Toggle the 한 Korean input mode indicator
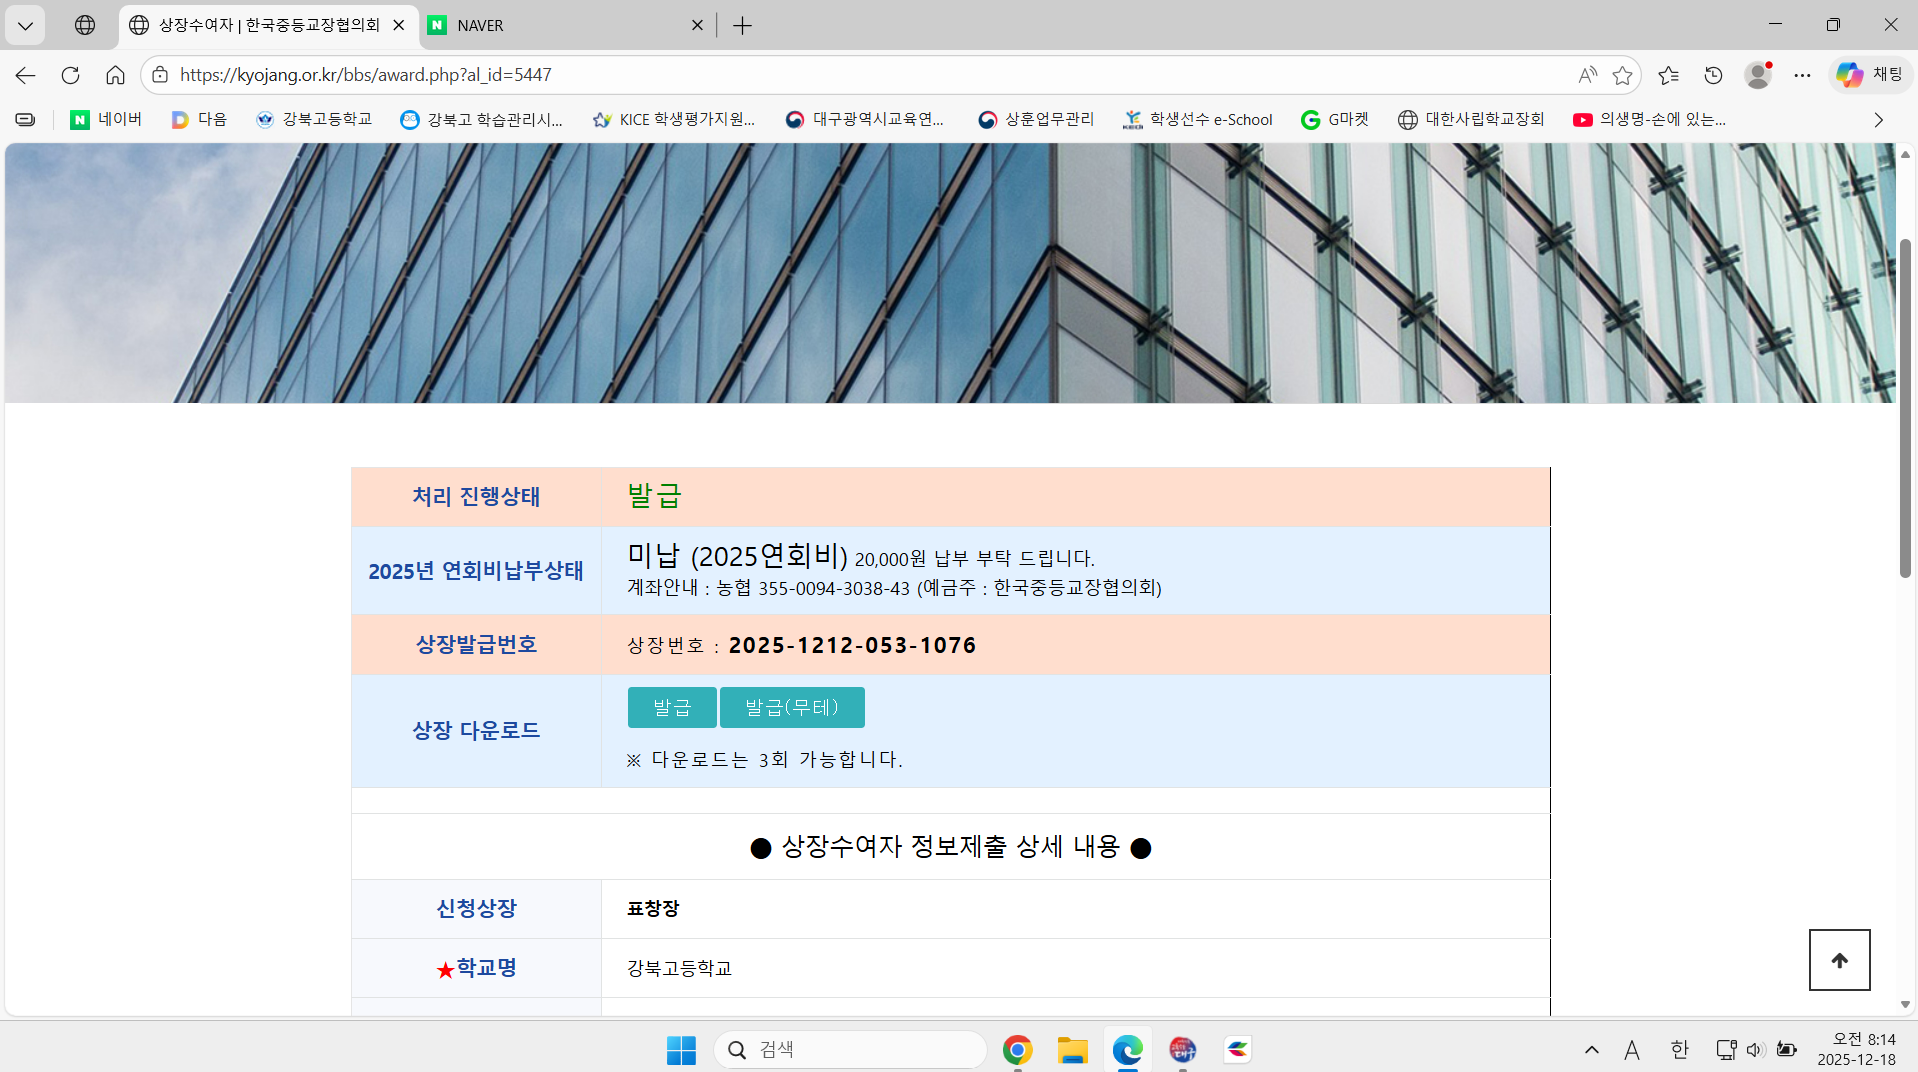Image resolution: width=1918 pixels, height=1072 pixels. [1679, 1049]
